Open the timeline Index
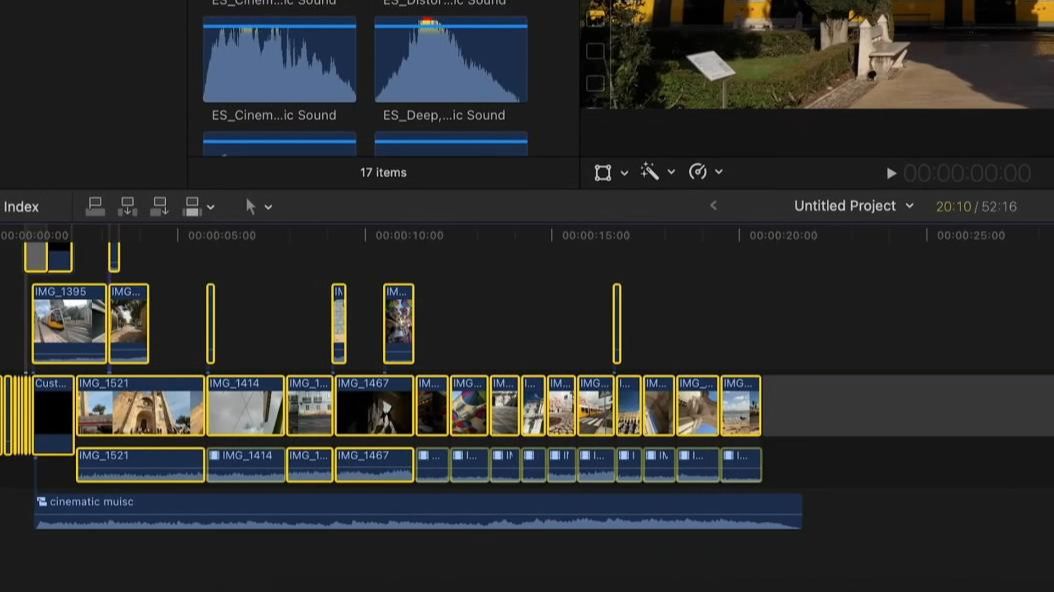The image size is (1054, 592). click(22, 207)
